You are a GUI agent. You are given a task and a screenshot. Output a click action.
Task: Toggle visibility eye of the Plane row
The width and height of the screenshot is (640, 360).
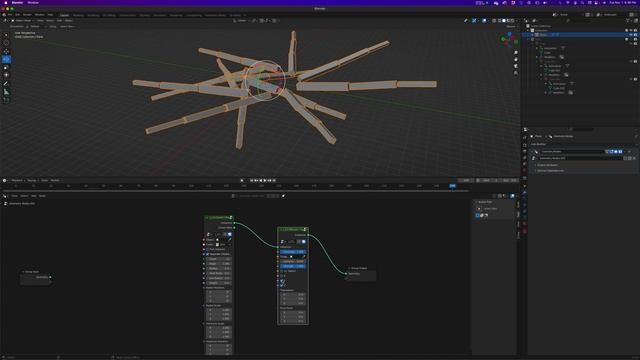631,35
